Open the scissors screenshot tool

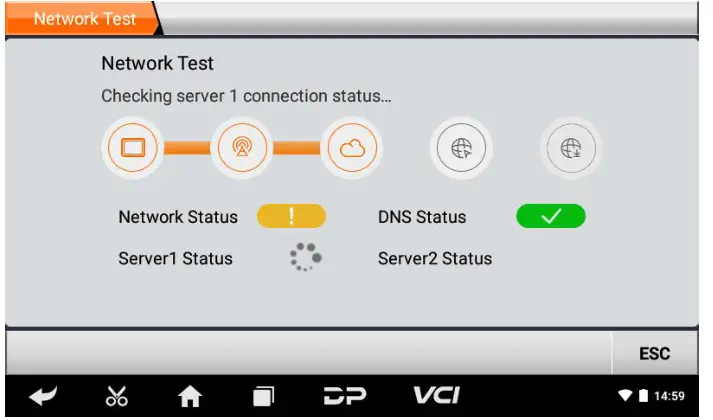point(117,395)
